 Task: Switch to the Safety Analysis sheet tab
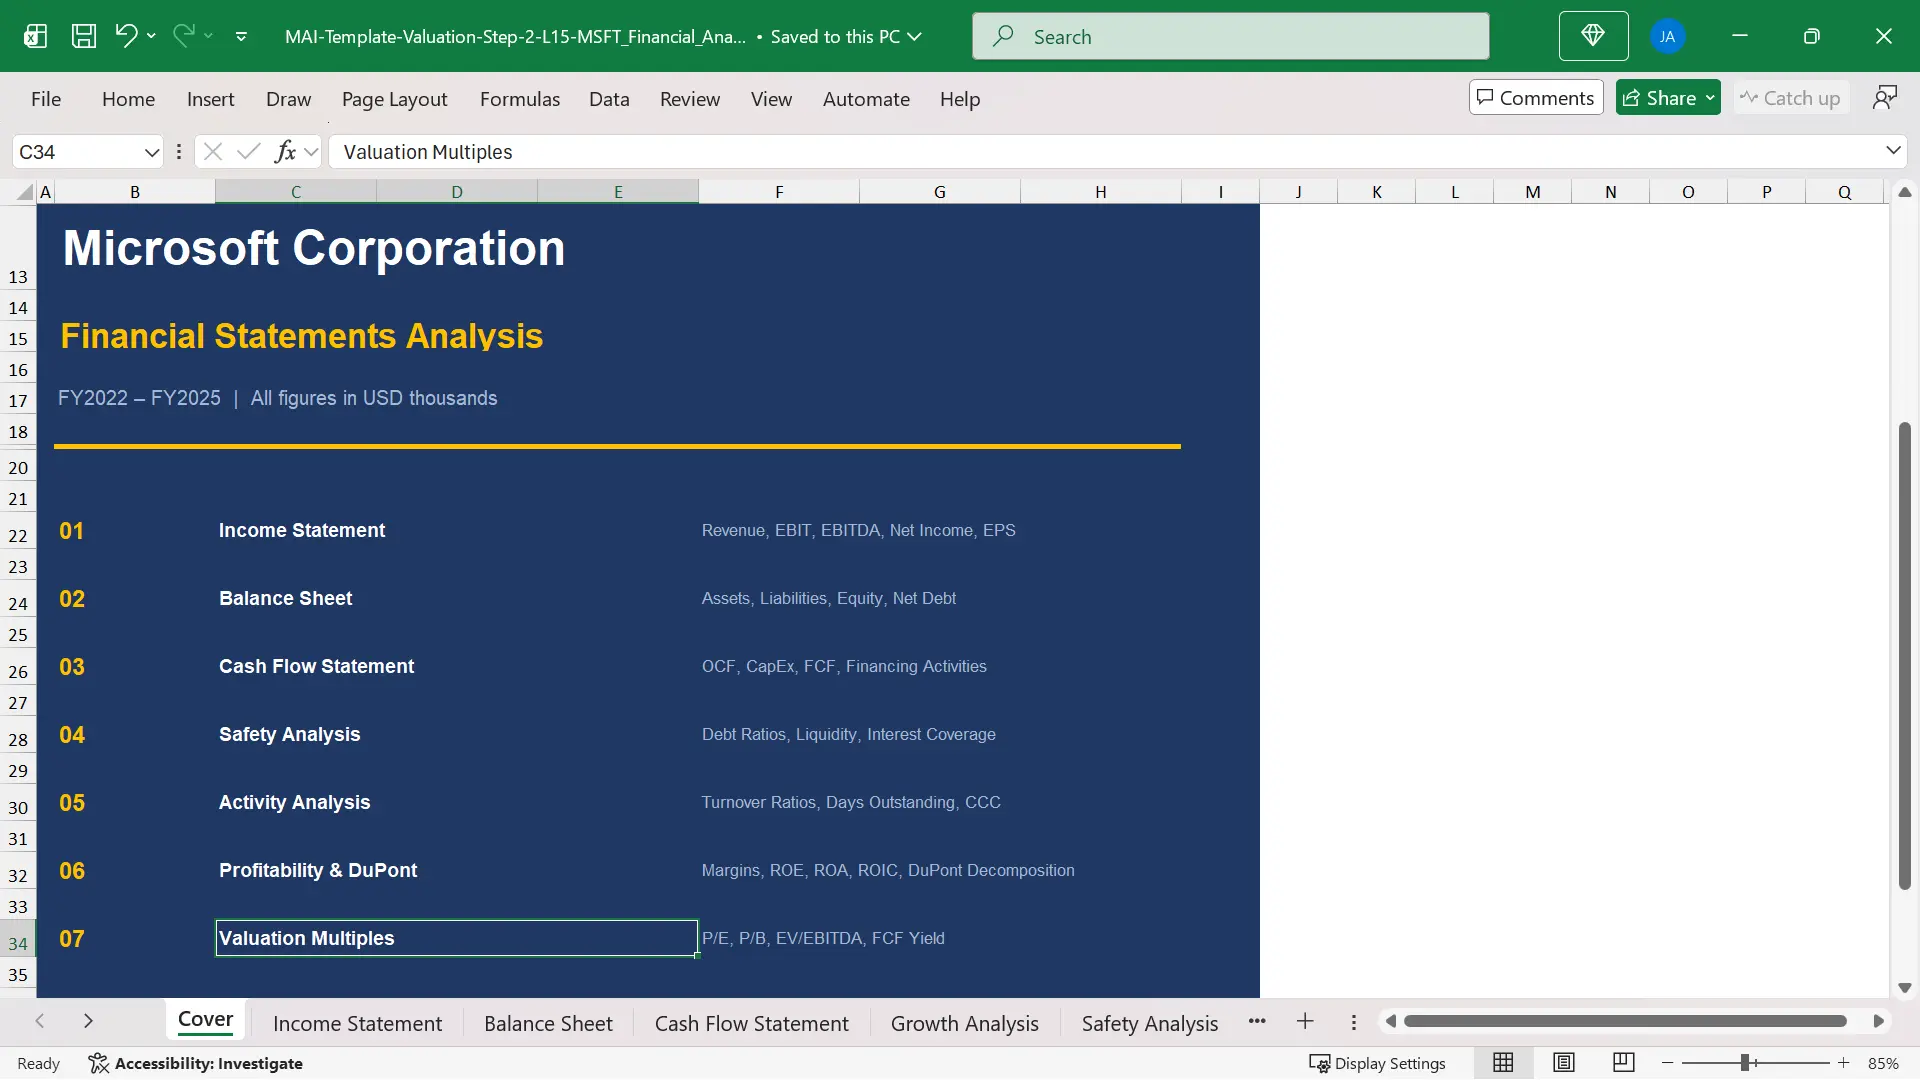[1149, 1024]
